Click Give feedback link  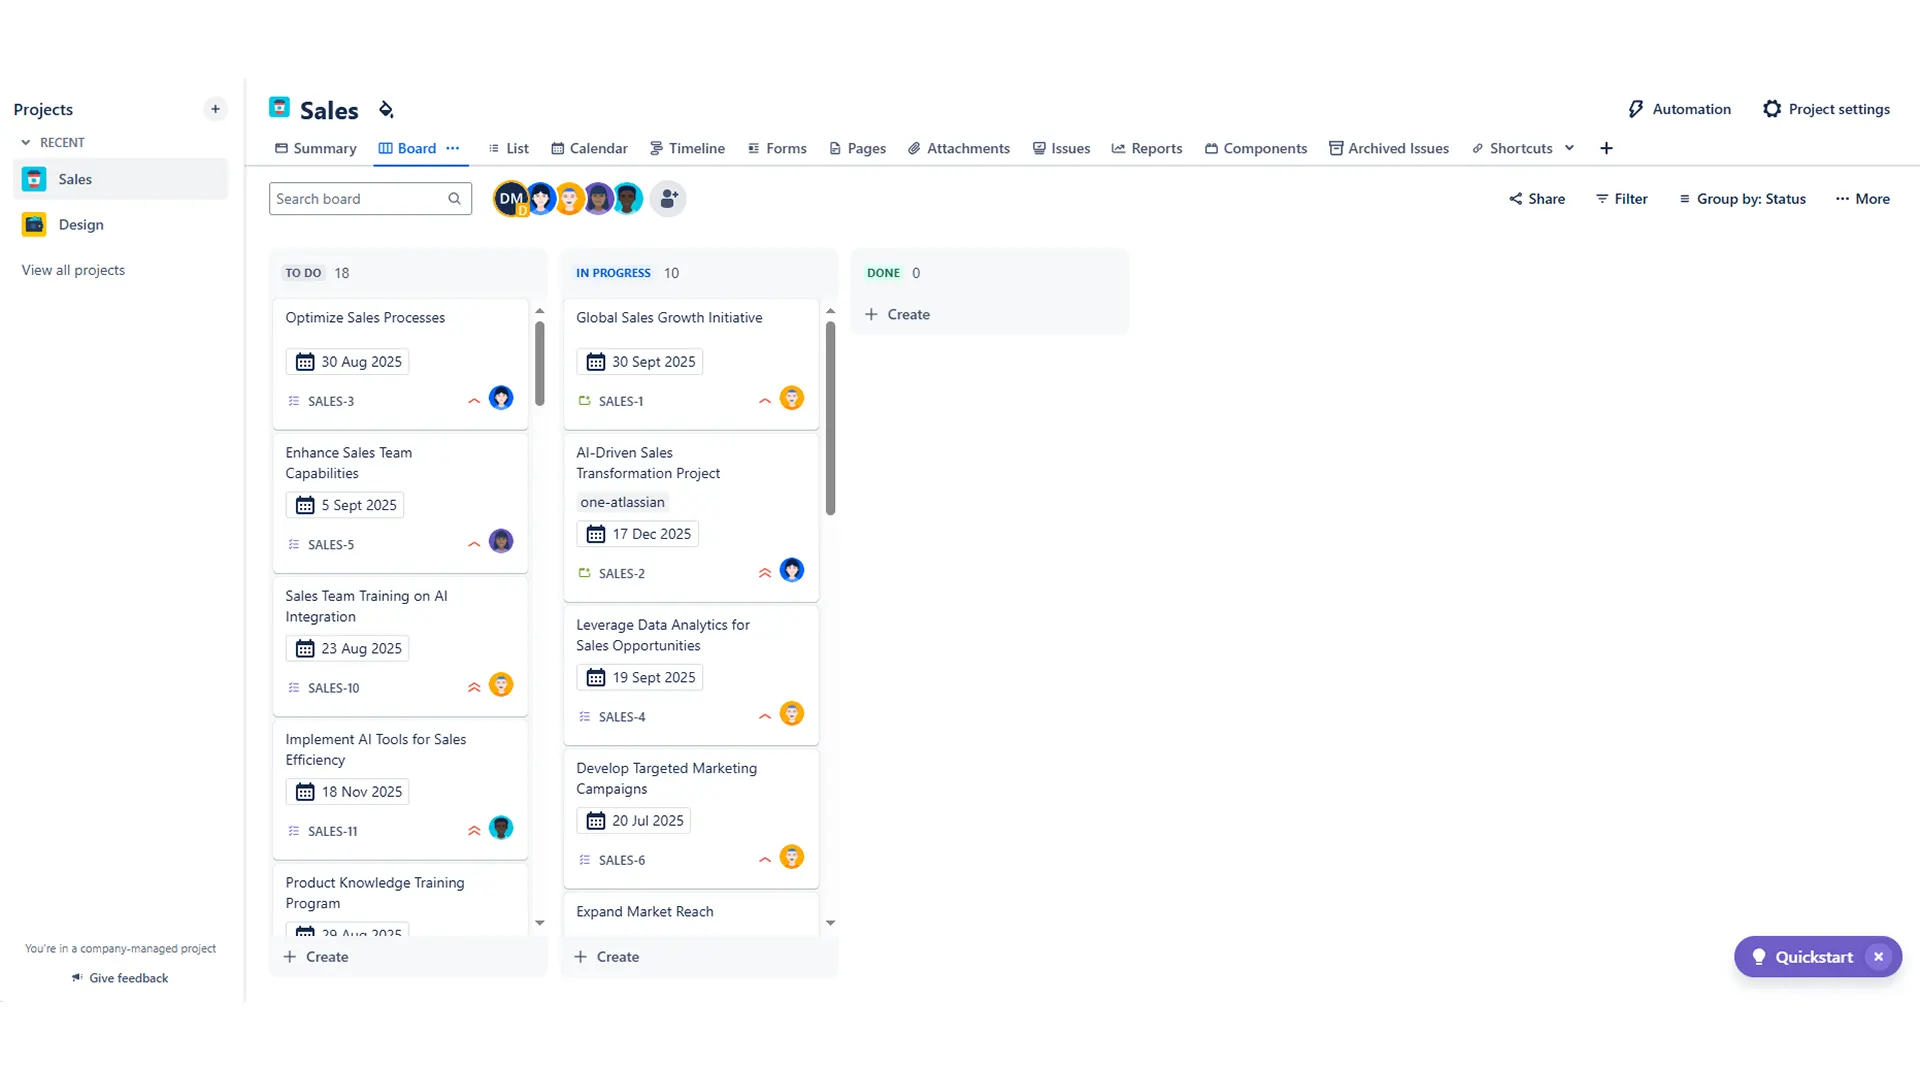click(x=120, y=978)
